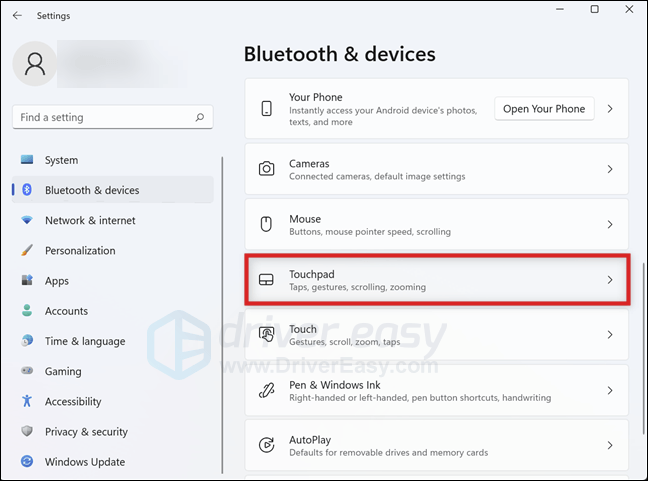Image resolution: width=648 pixels, height=481 pixels.
Task: Click the Touch gesture hand icon
Action: coord(267,334)
